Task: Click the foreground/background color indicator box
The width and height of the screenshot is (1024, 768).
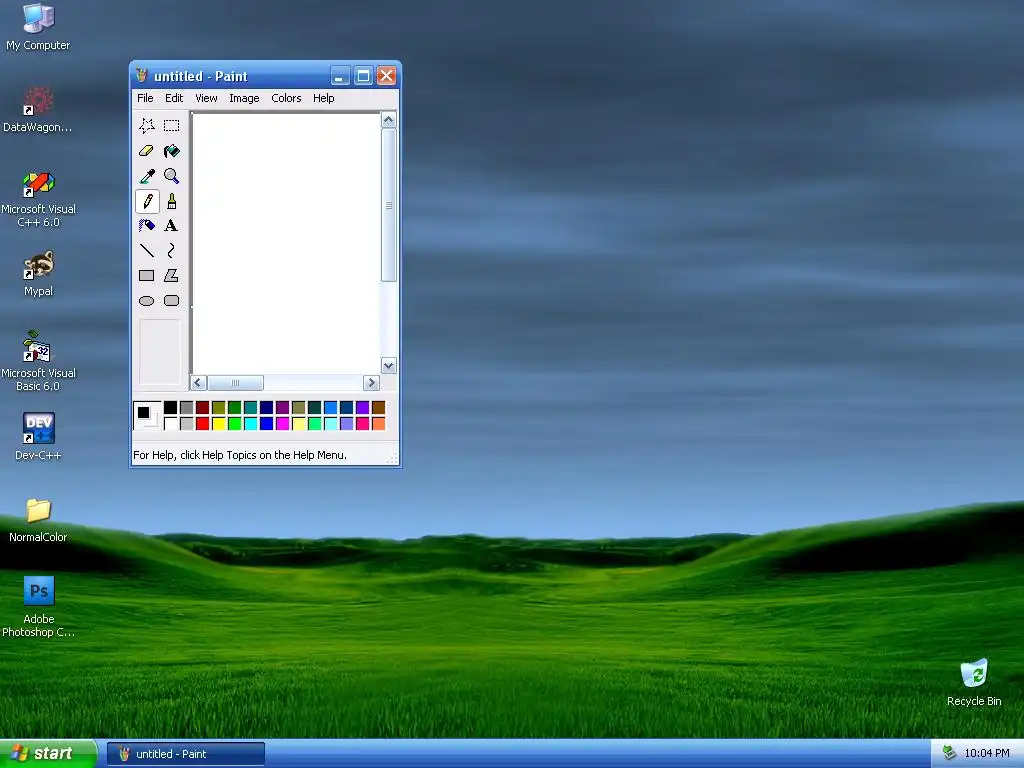Action: tap(147, 415)
